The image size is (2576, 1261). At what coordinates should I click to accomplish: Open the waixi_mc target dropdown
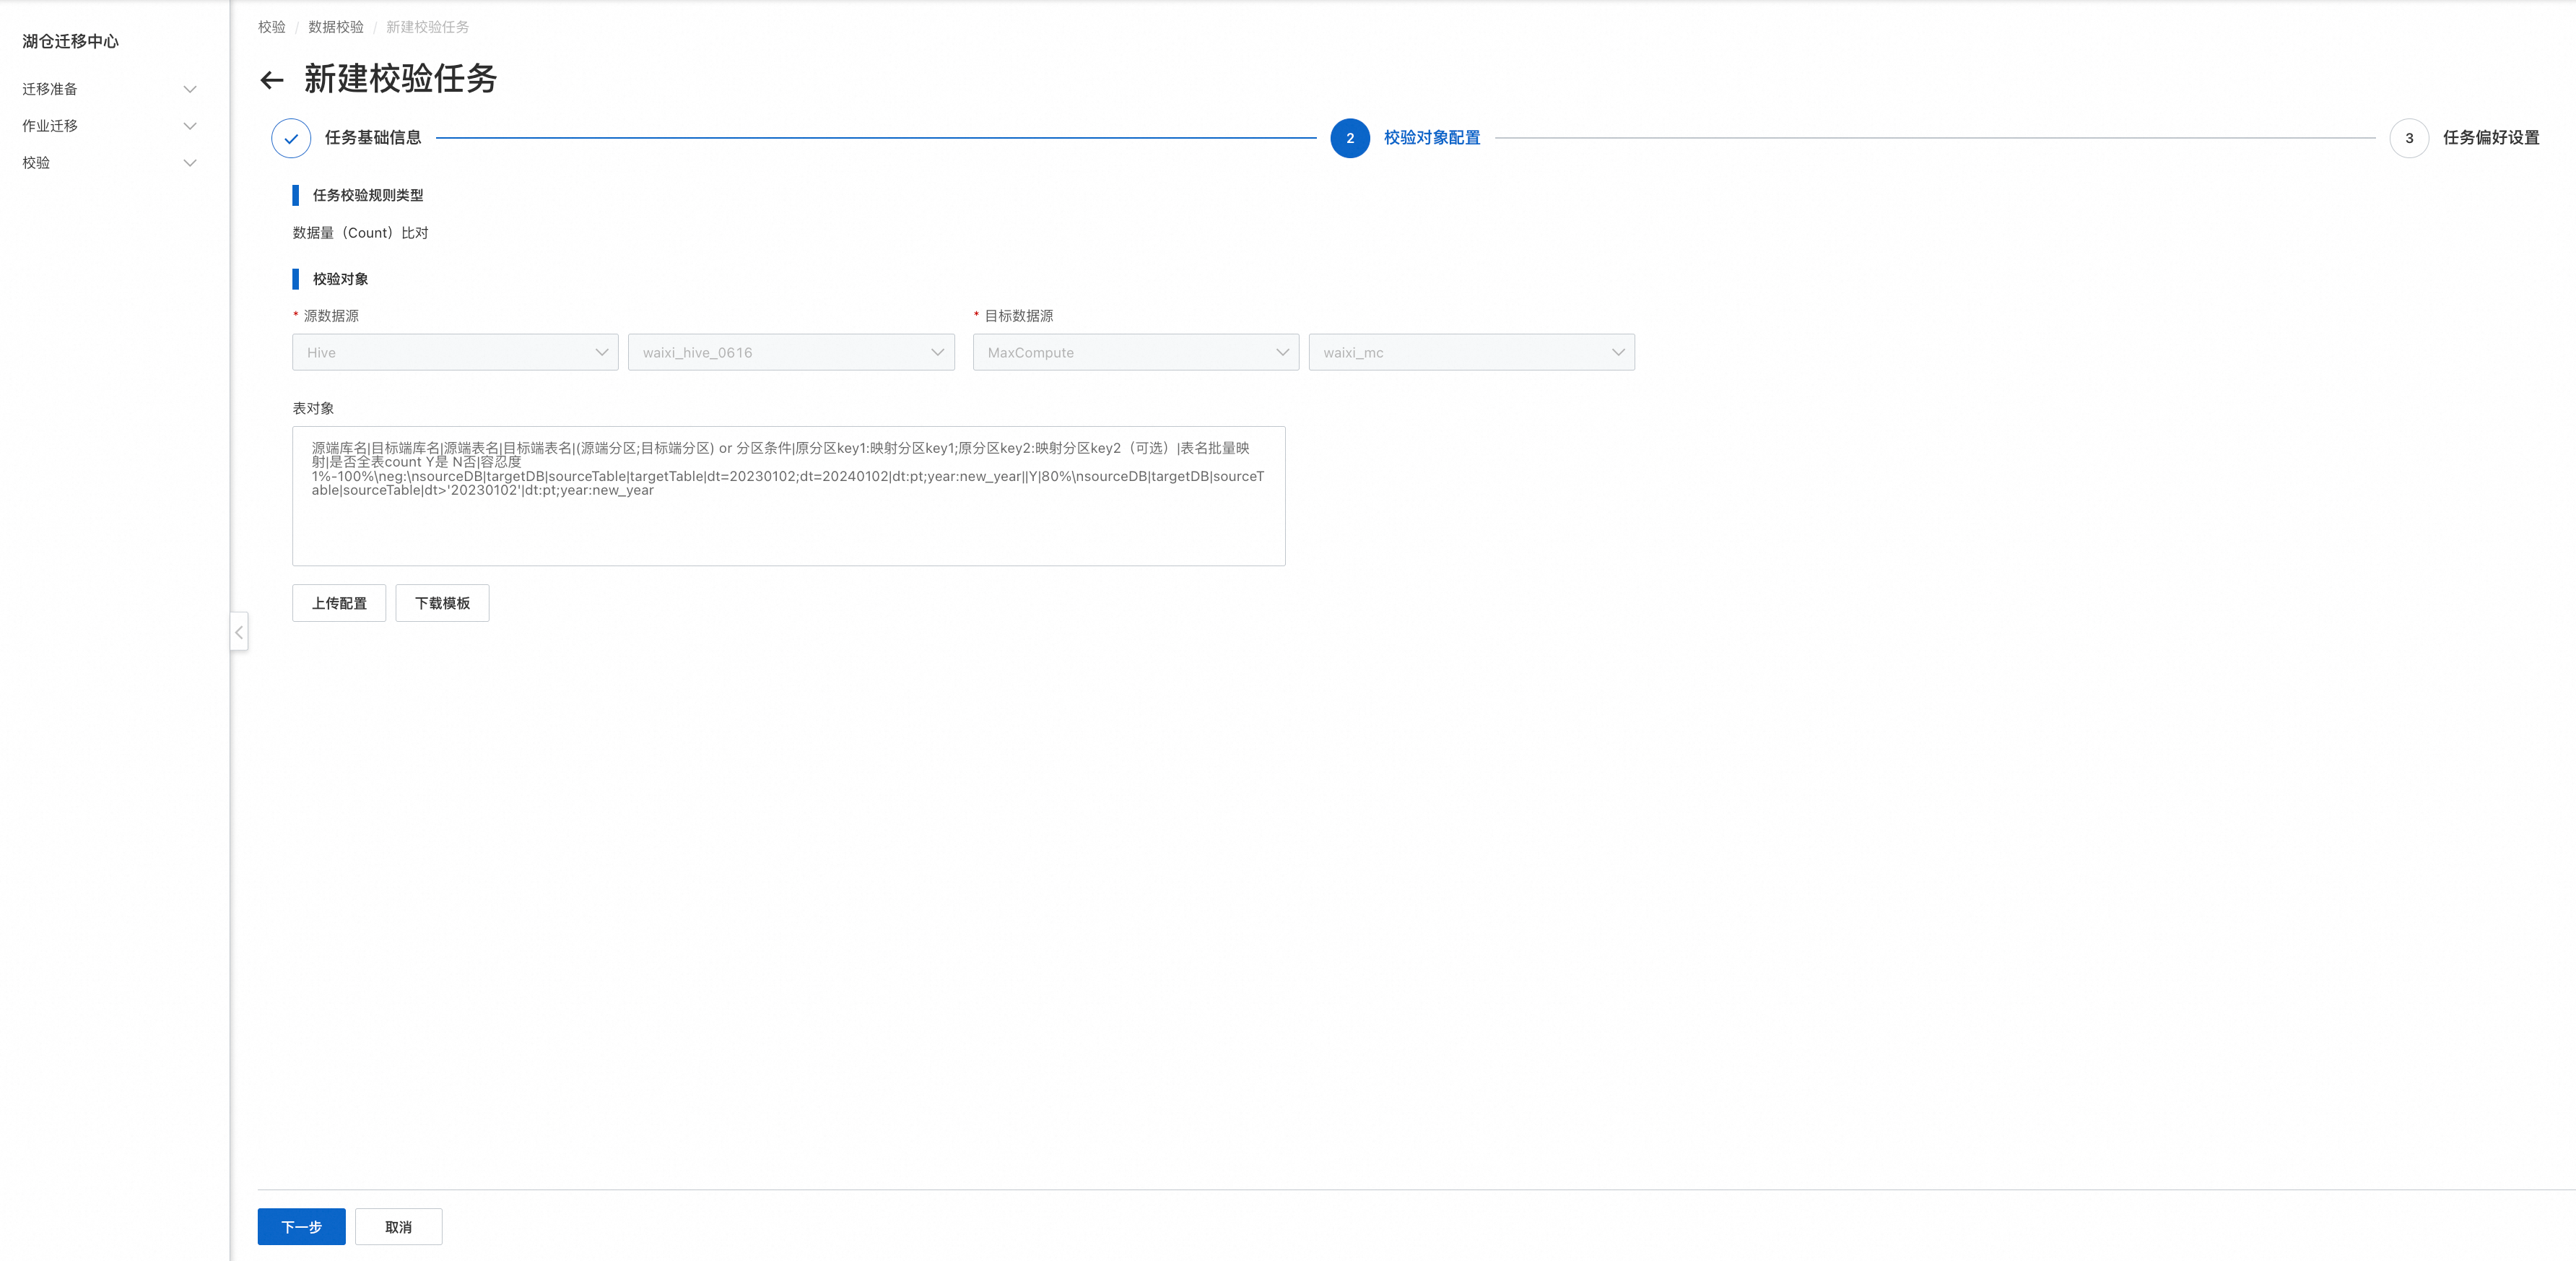click(1471, 352)
